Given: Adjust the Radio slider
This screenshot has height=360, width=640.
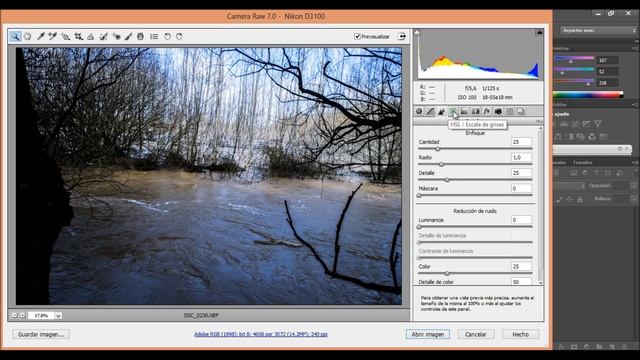Looking at the screenshot, I should 442,164.
